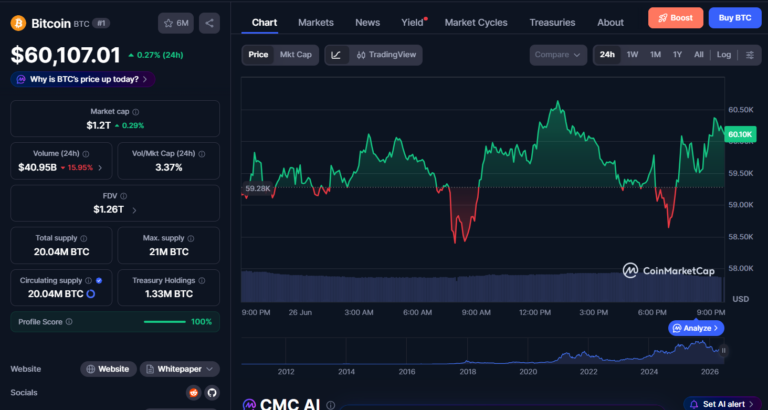
Task: Open the GitHub social icon
Action: (x=212, y=392)
